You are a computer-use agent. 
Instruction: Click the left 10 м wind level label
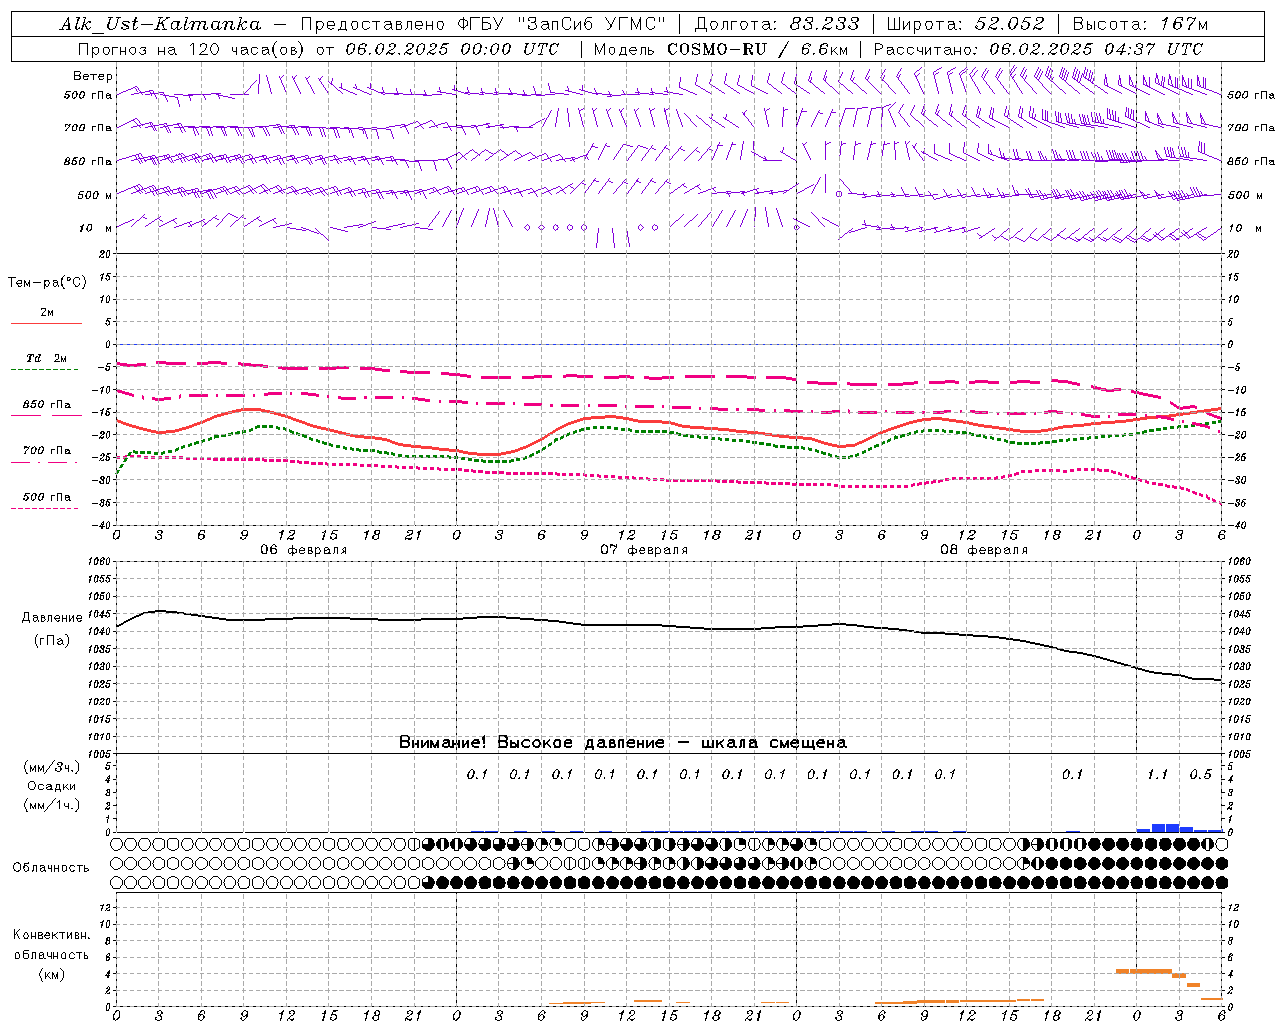pos(96,228)
